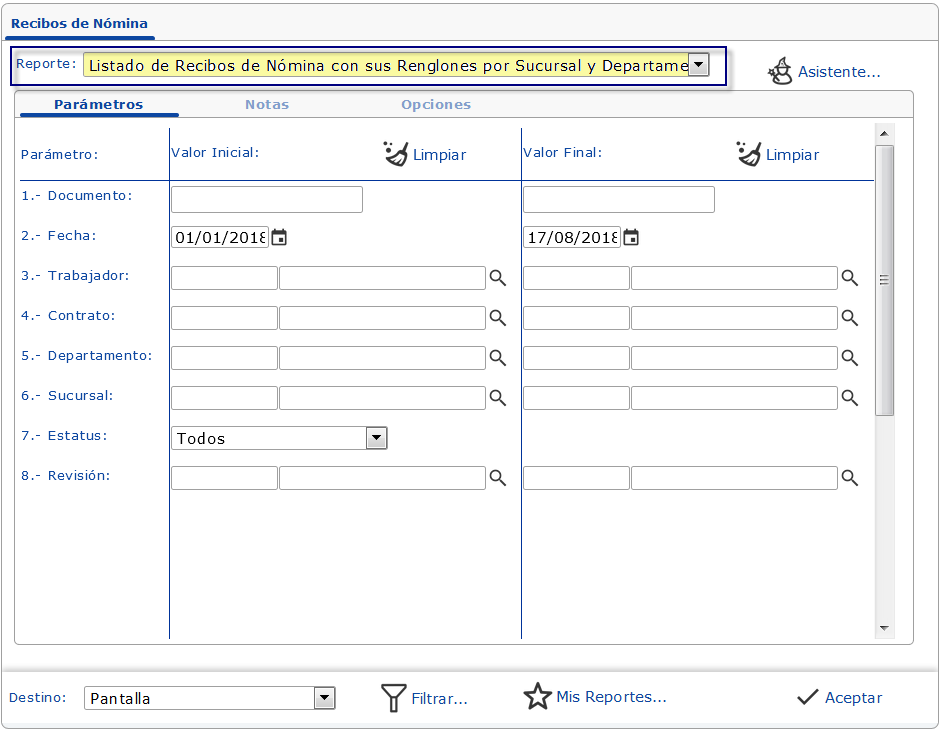Click the 'Destino:' label
941x730 pixels.
click(x=37, y=698)
